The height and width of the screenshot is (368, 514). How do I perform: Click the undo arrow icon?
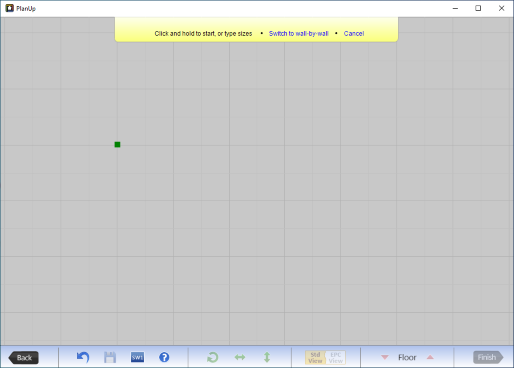83,357
